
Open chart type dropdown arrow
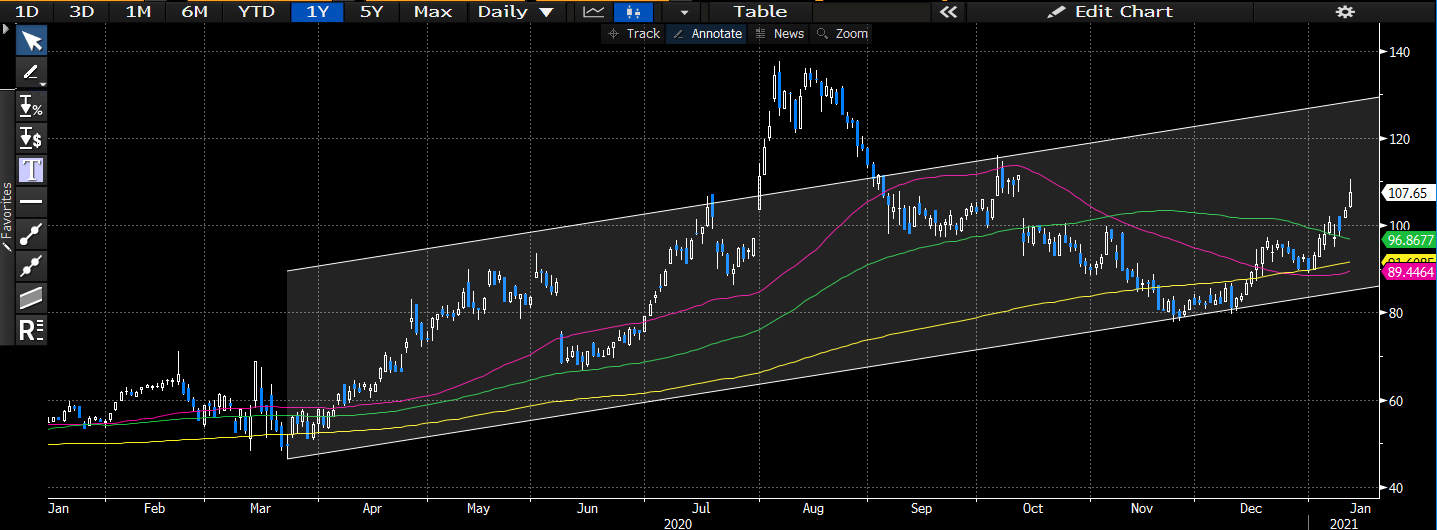coord(683,12)
